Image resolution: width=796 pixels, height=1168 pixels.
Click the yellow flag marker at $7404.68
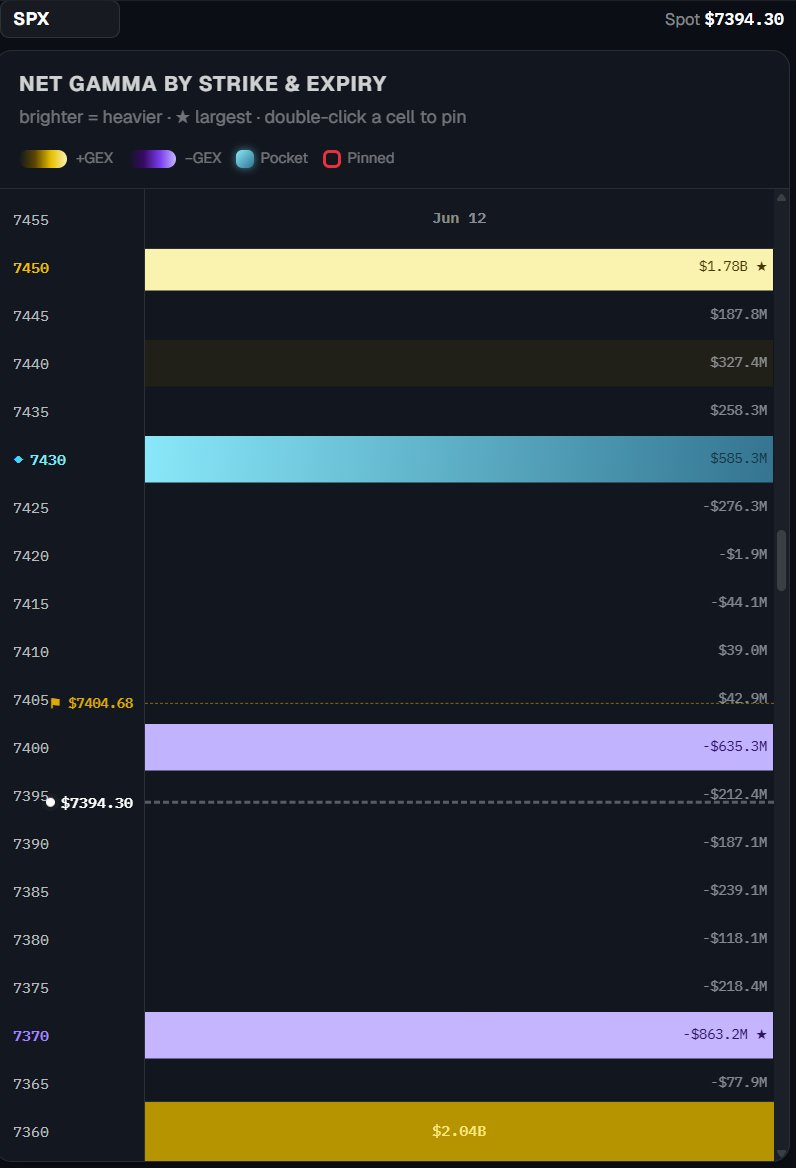55,703
